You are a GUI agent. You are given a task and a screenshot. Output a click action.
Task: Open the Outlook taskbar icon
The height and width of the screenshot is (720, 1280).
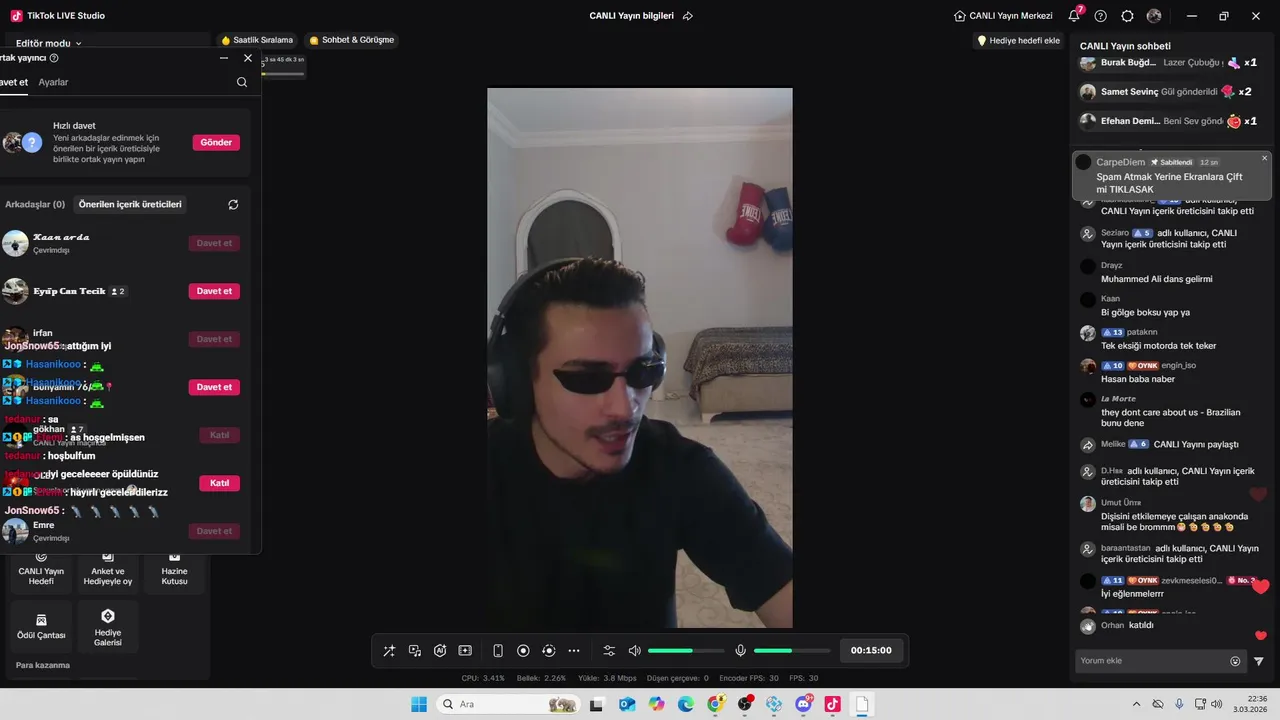[627, 704]
